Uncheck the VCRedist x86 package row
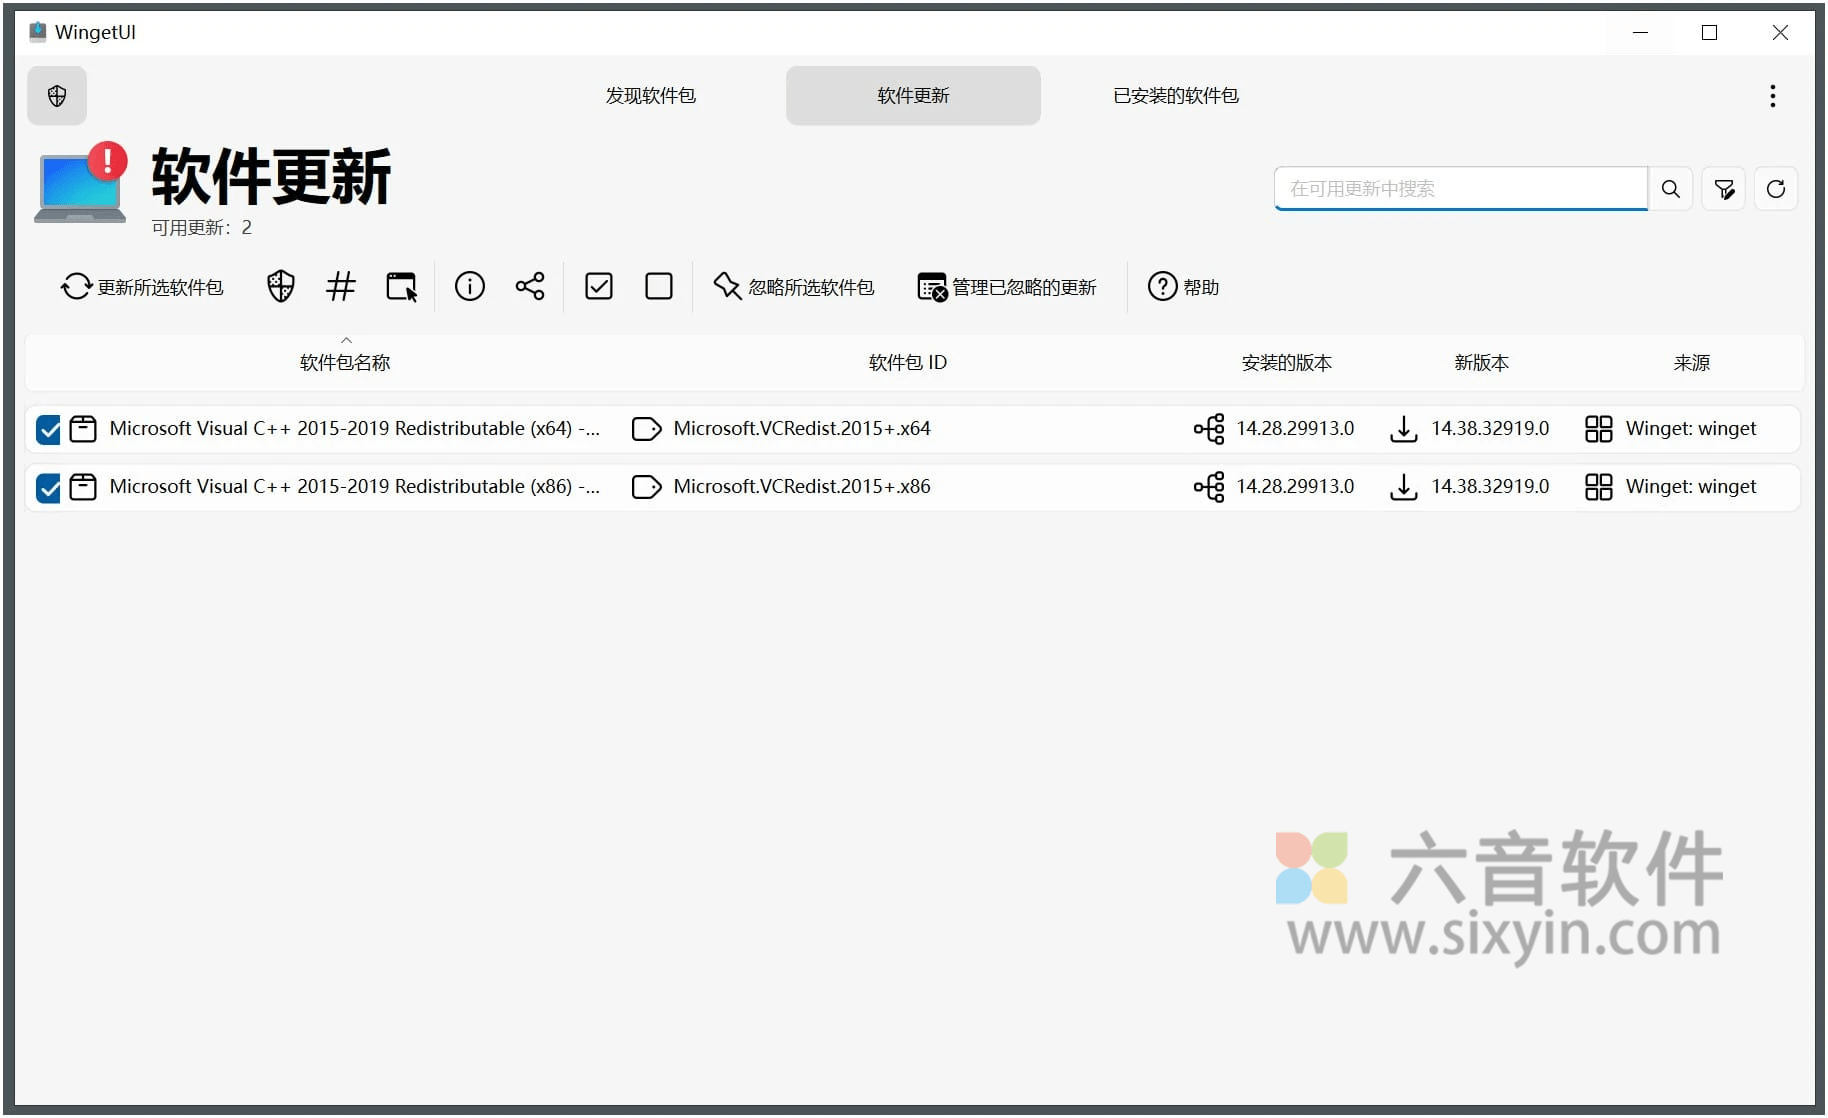Viewport: 1828px width, 1118px height. pos(47,487)
